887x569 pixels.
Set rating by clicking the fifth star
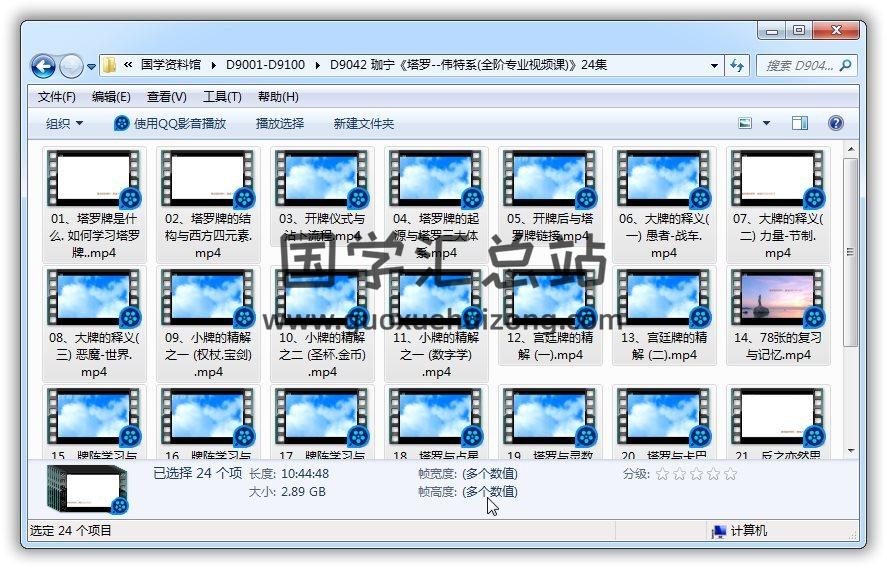730,474
